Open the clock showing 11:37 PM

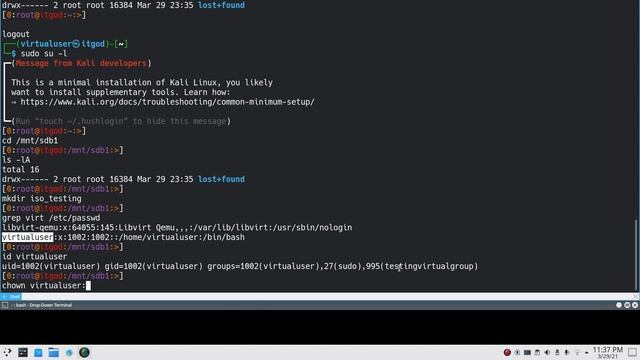[607, 353]
